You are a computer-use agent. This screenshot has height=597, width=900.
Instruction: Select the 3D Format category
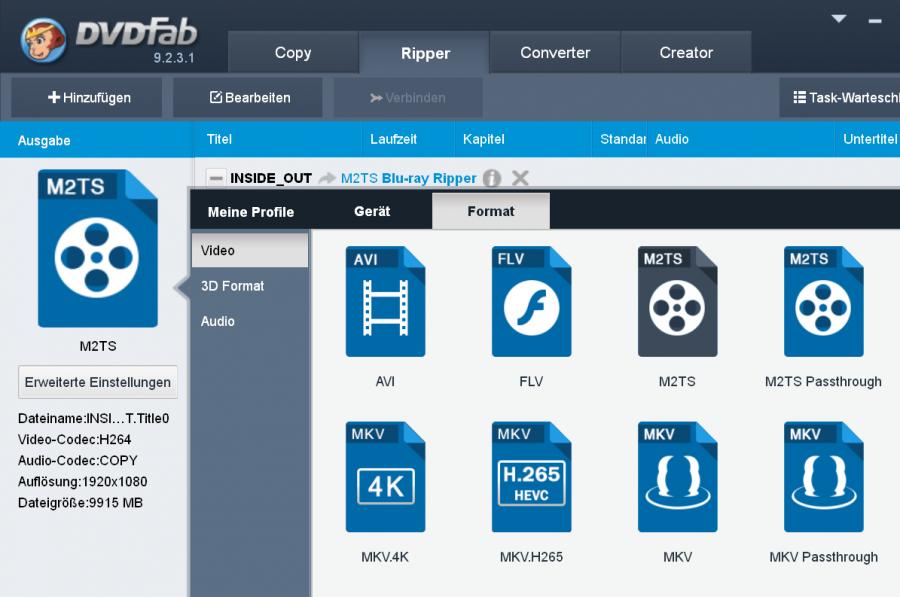click(x=250, y=286)
